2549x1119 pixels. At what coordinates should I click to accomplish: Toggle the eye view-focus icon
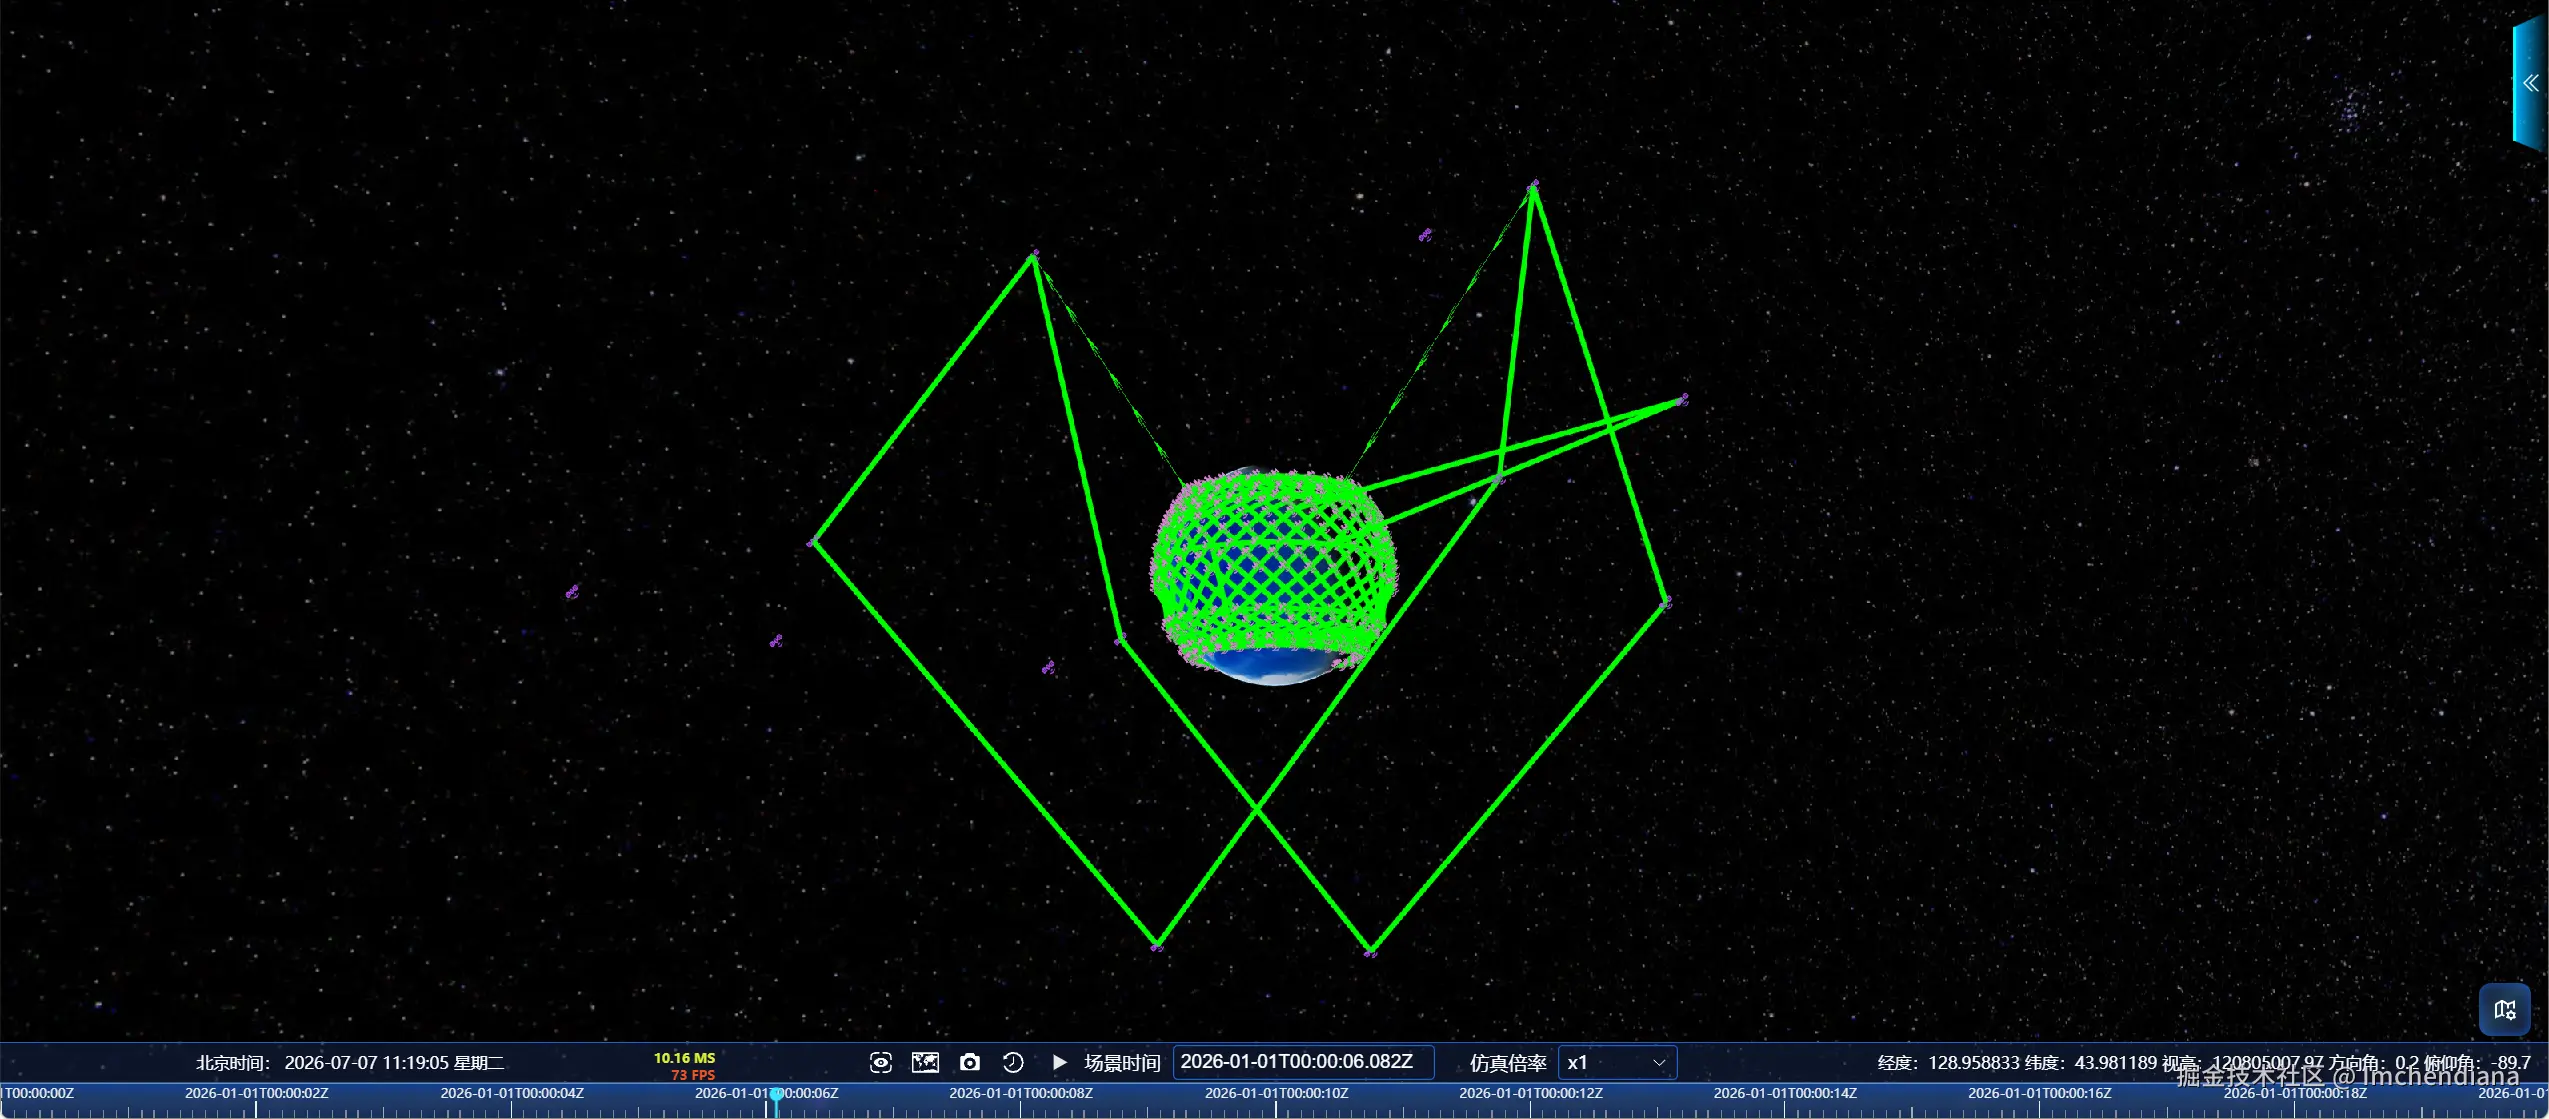pos(880,1062)
